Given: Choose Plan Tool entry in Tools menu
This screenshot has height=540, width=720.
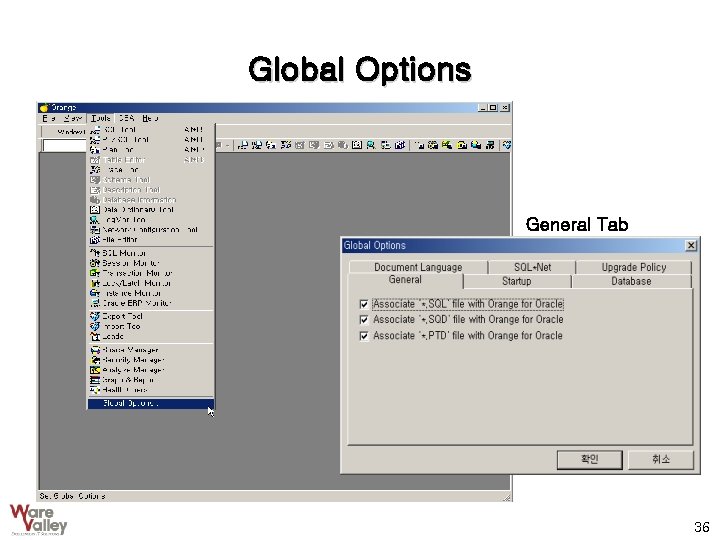Looking at the screenshot, I should click(x=151, y=150).
